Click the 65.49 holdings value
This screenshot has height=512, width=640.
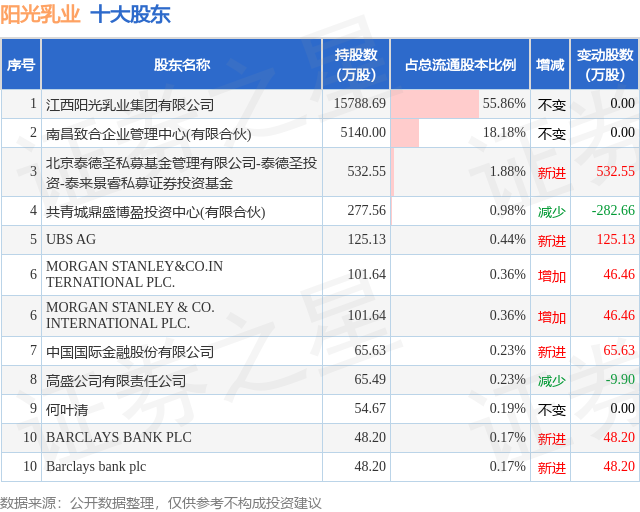click(x=369, y=379)
